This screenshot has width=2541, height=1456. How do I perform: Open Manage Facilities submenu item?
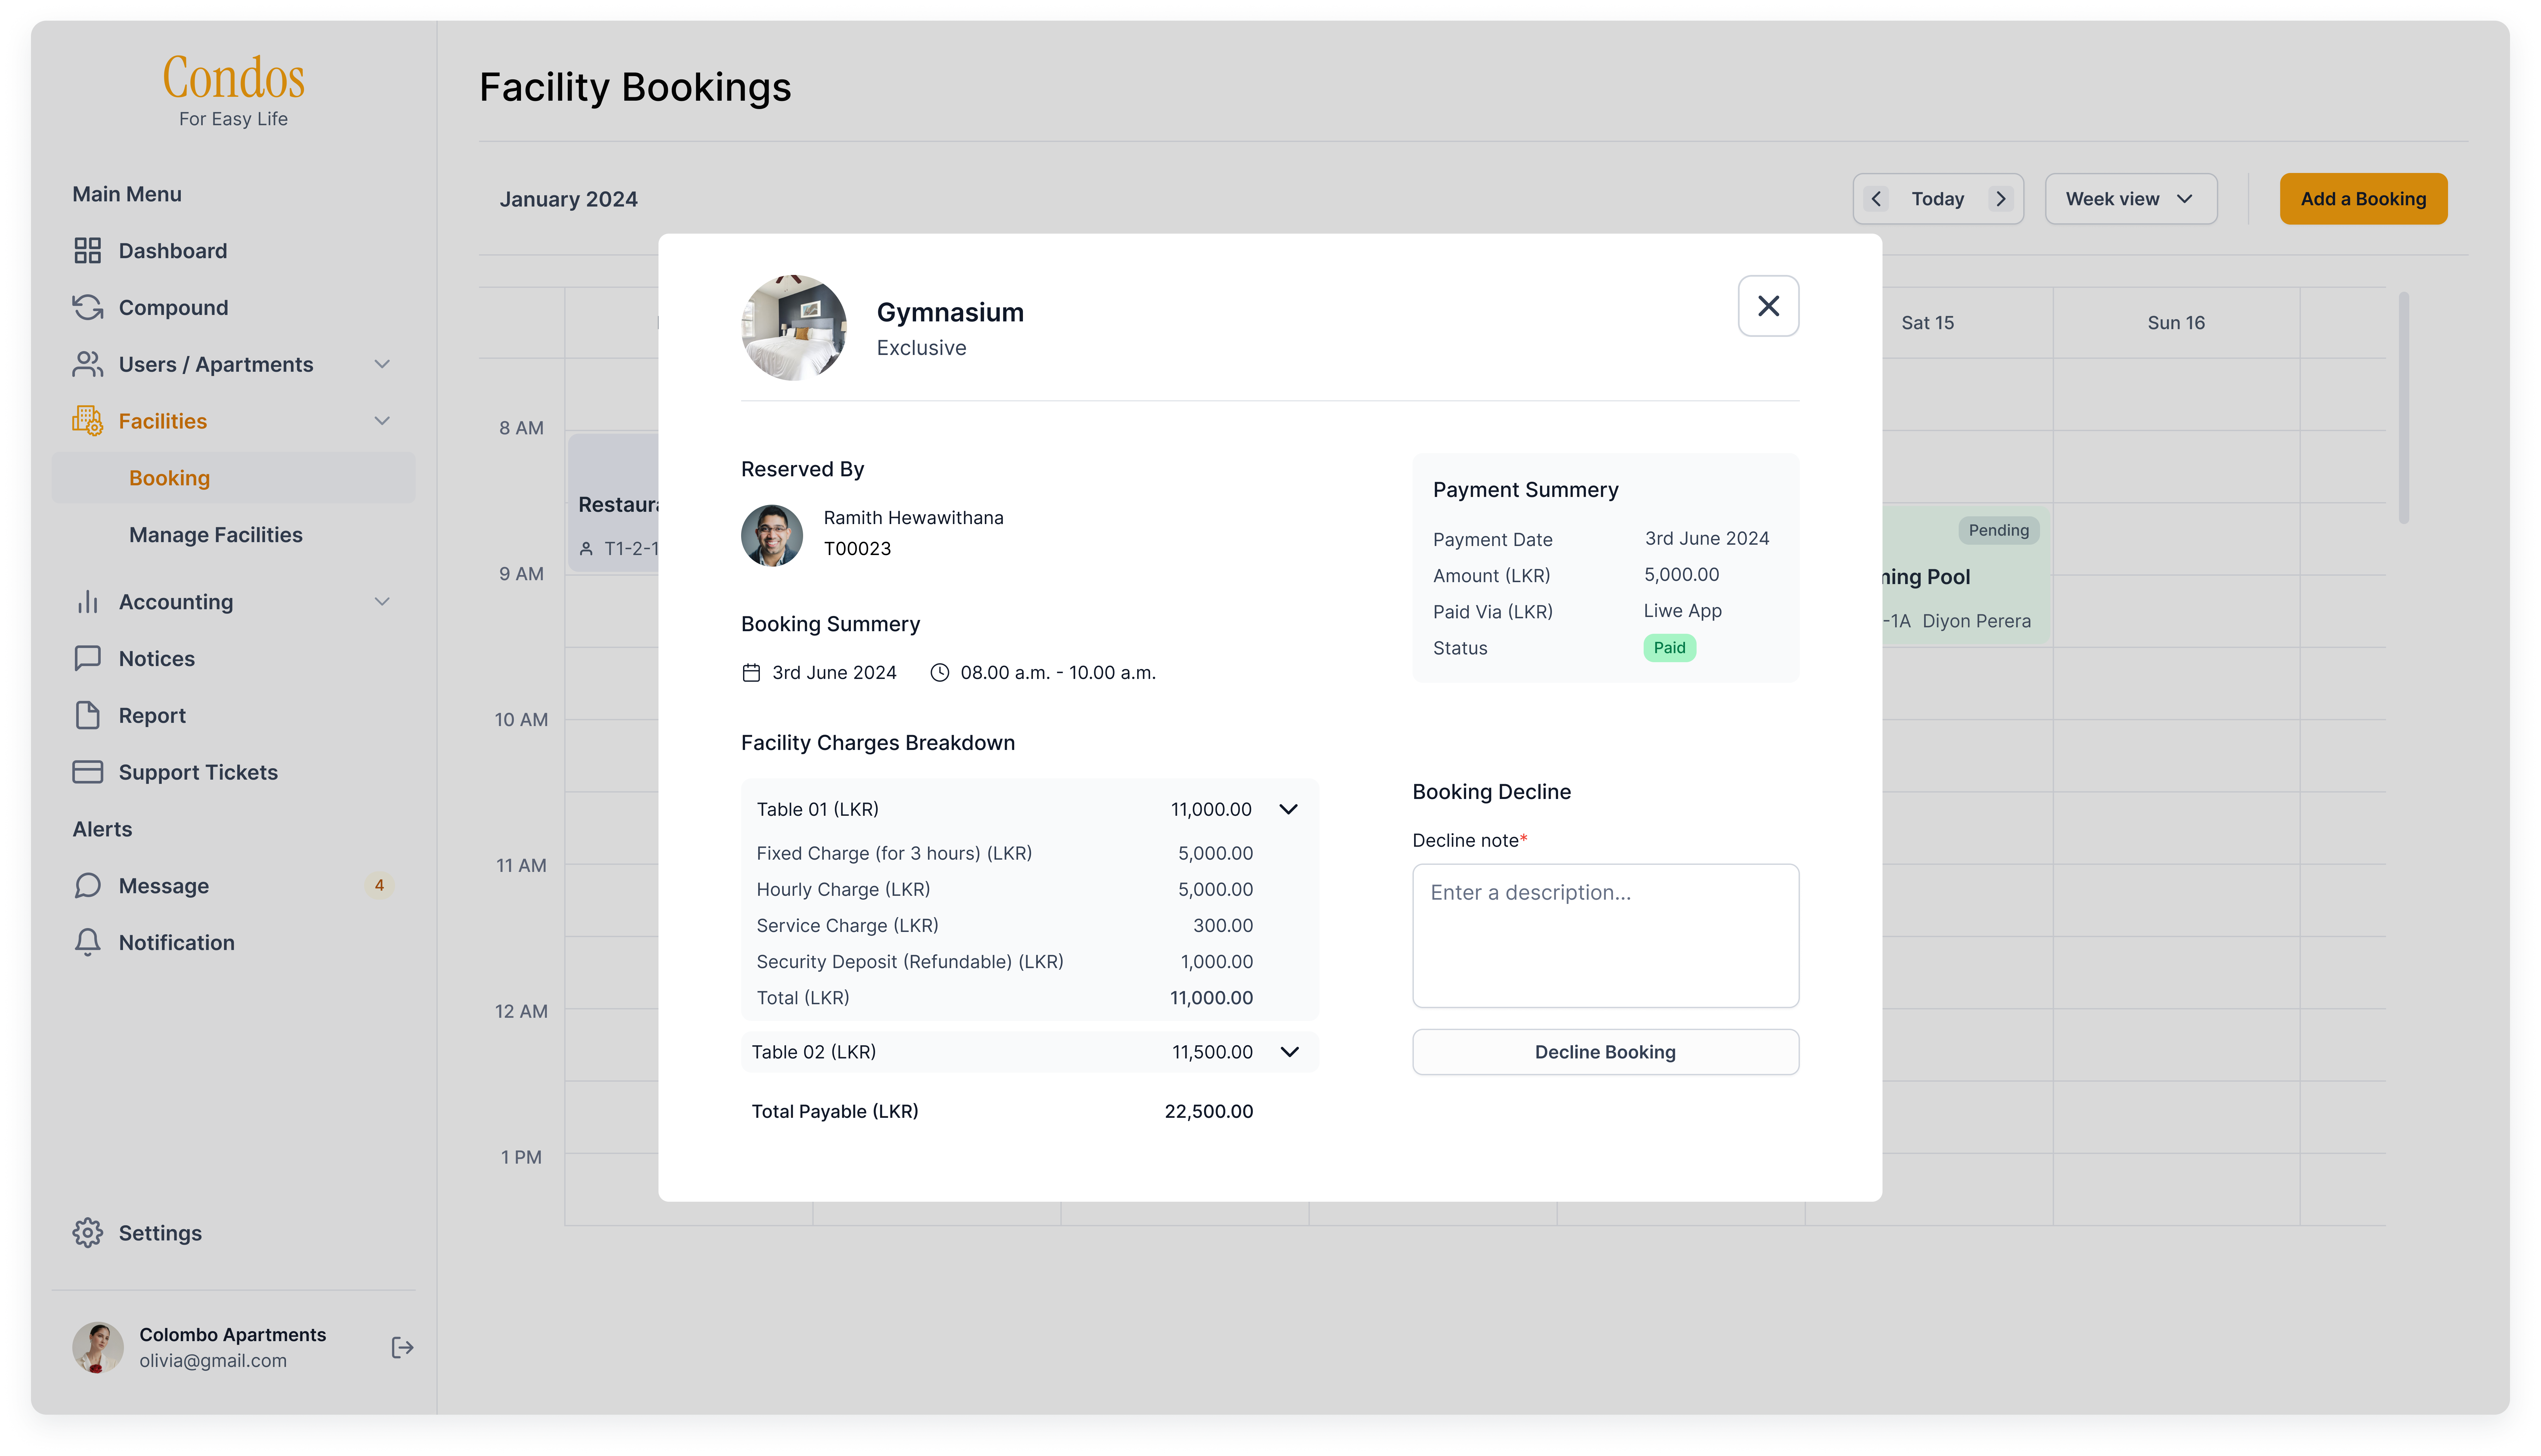click(216, 535)
